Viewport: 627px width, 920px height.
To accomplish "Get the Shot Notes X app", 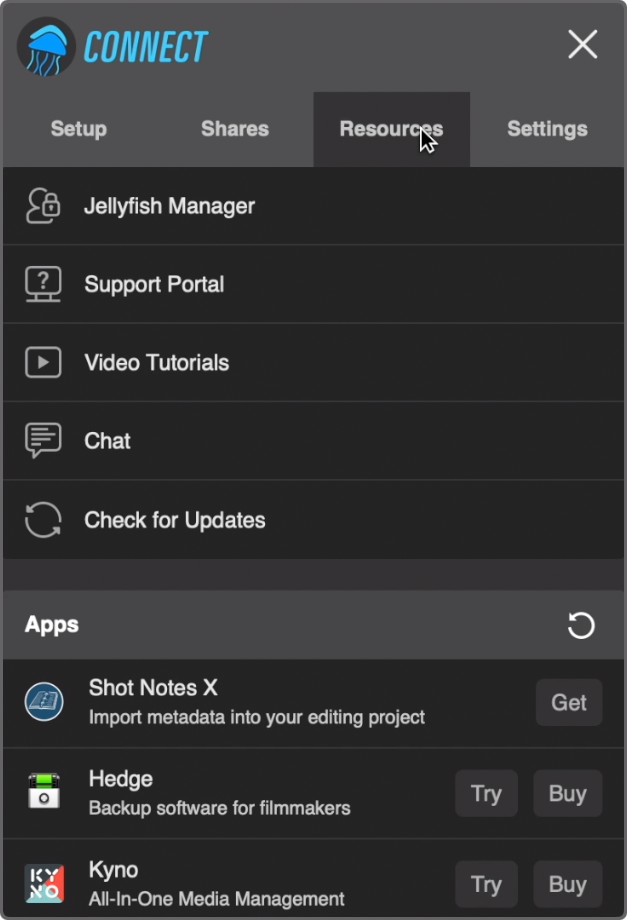I will pos(569,702).
